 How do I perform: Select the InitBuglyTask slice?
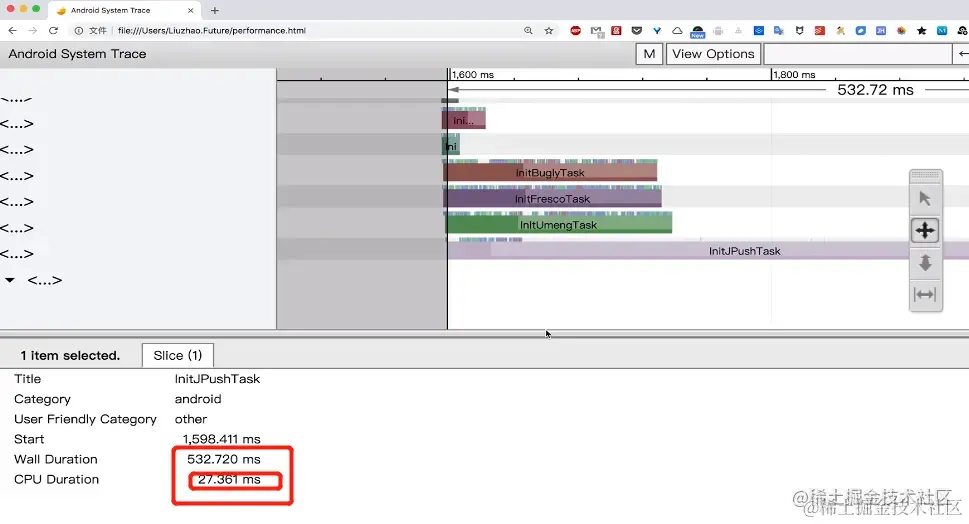[x=550, y=172]
